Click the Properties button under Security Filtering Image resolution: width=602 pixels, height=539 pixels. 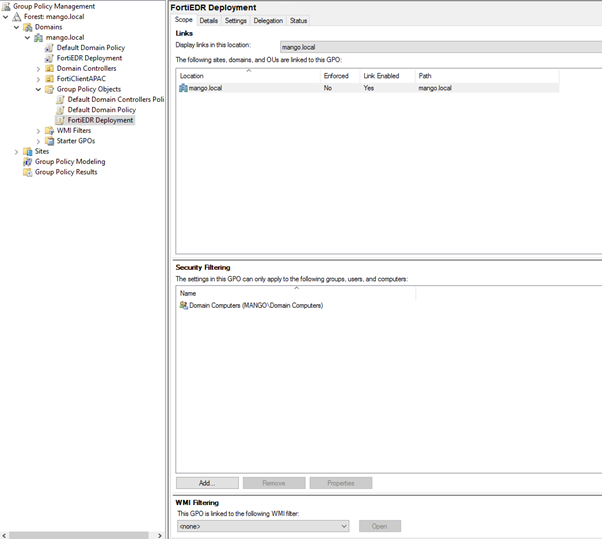pyautogui.click(x=341, y=483)
